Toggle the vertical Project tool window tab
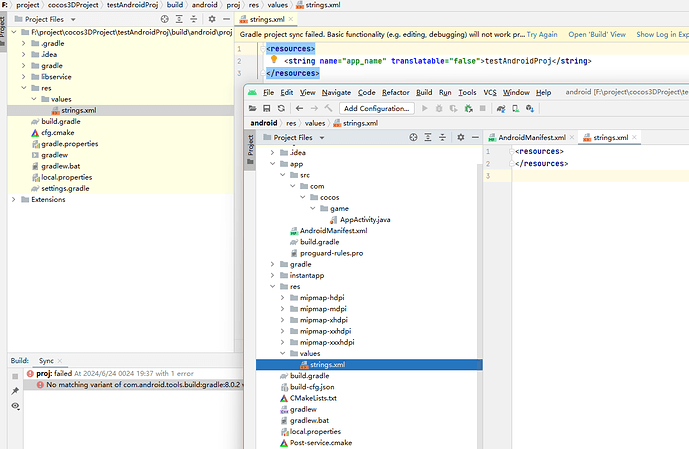 251,146
